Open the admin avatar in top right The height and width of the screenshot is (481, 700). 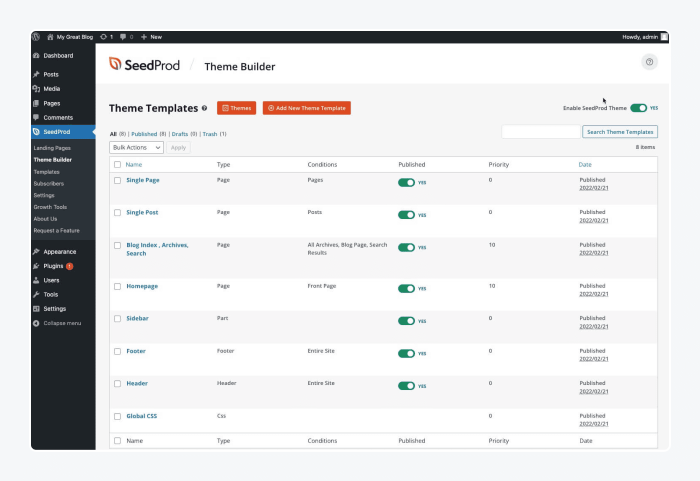tap(664, 37)
